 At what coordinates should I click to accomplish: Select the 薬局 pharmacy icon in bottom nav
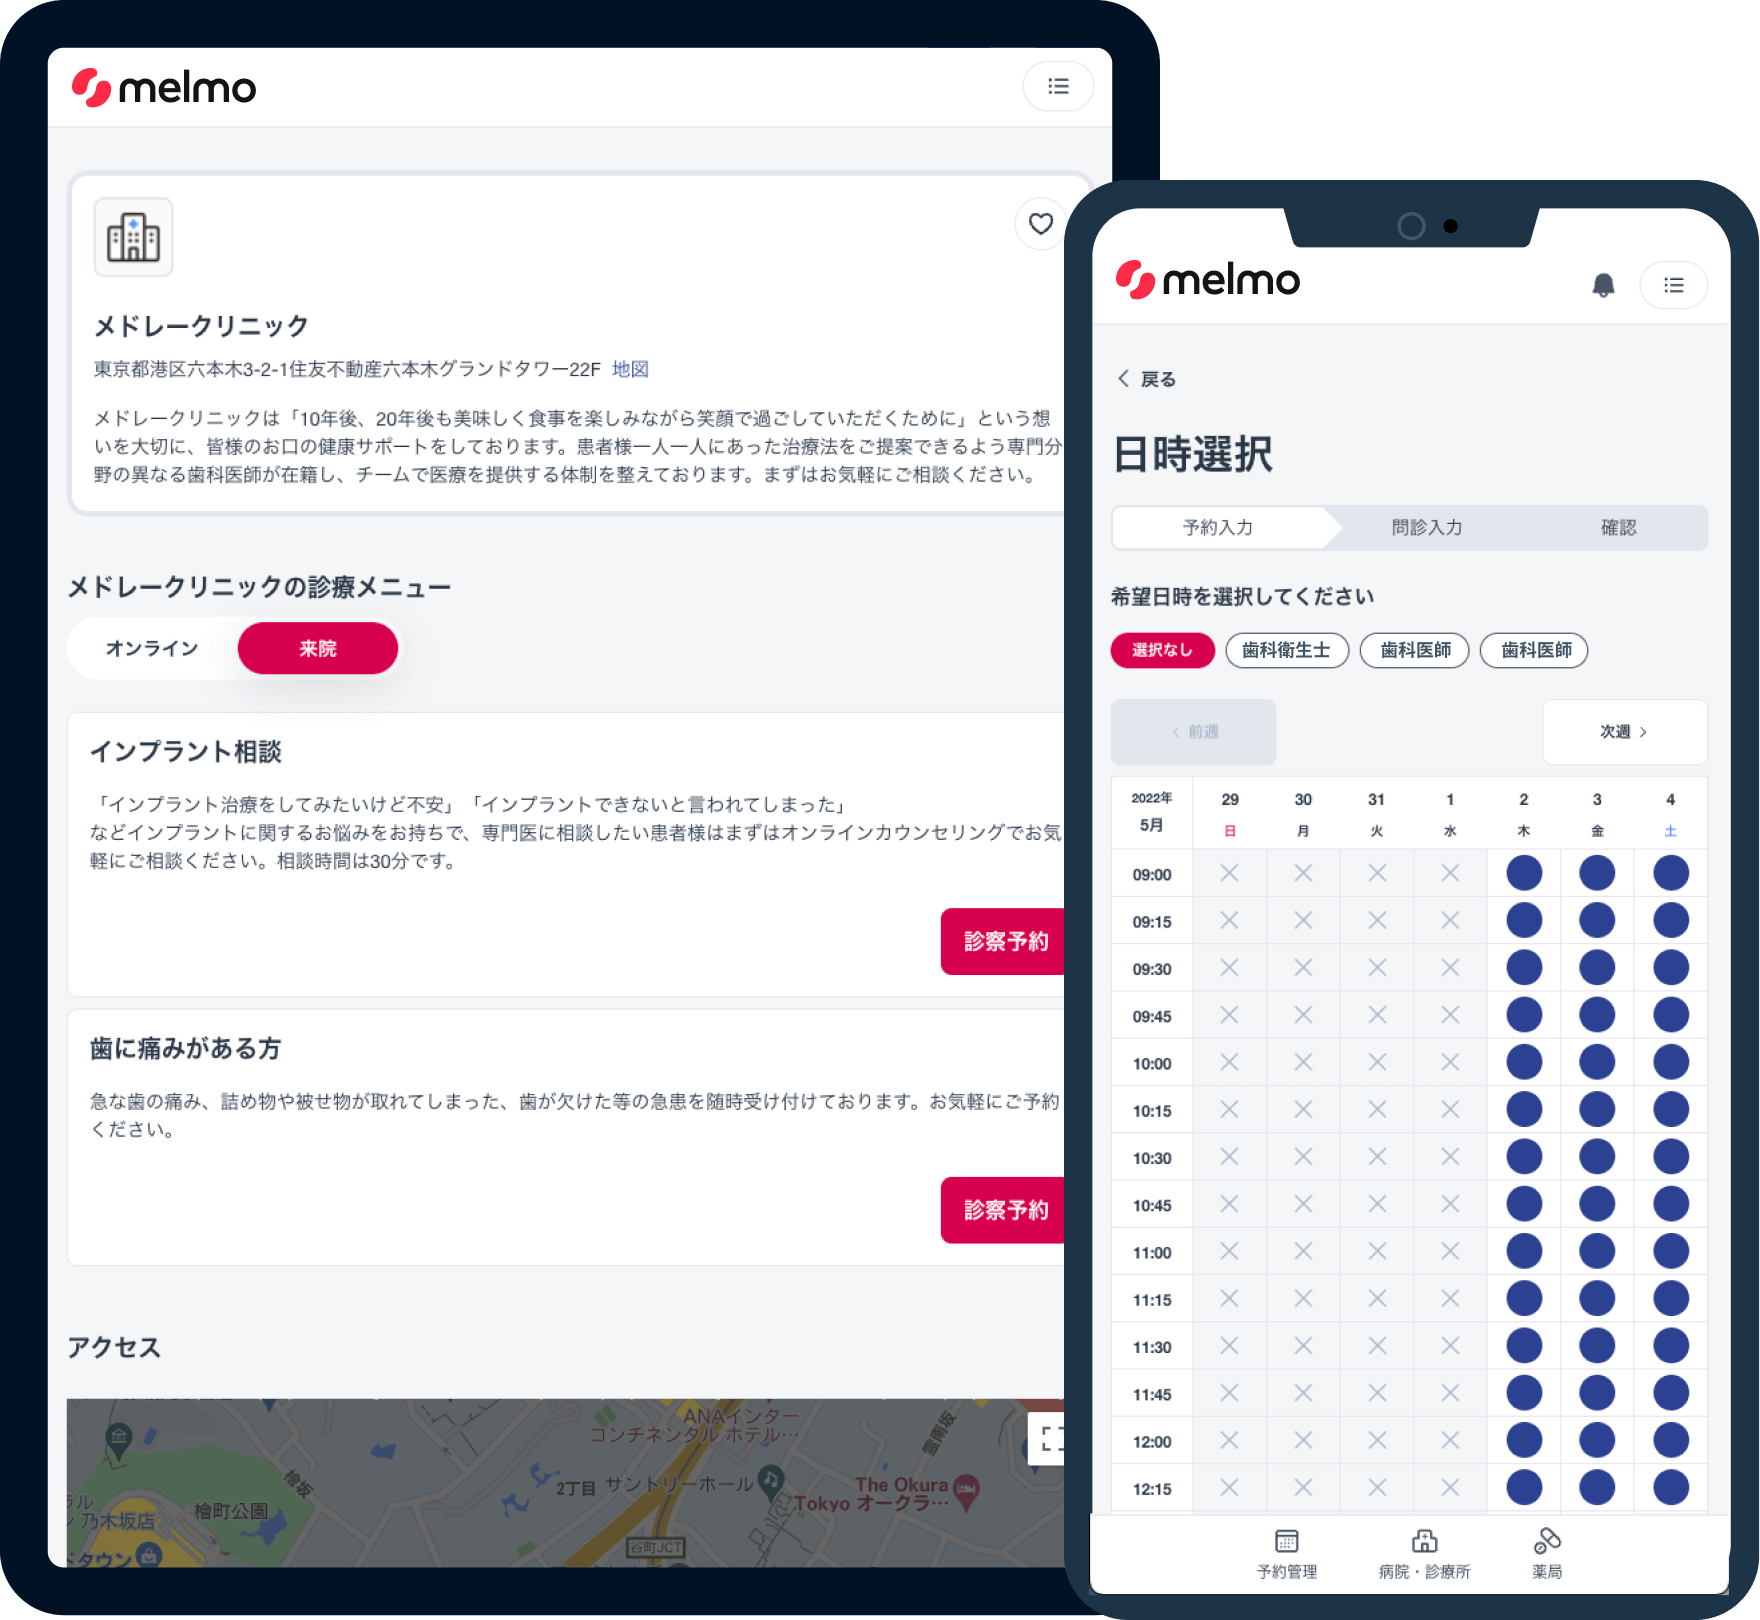tap(1547, 1542)
